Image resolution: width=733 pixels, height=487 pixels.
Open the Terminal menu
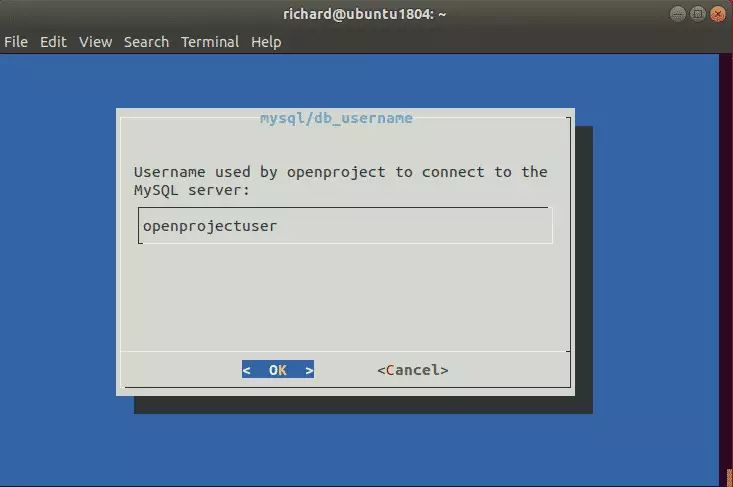tap(210, 42)
